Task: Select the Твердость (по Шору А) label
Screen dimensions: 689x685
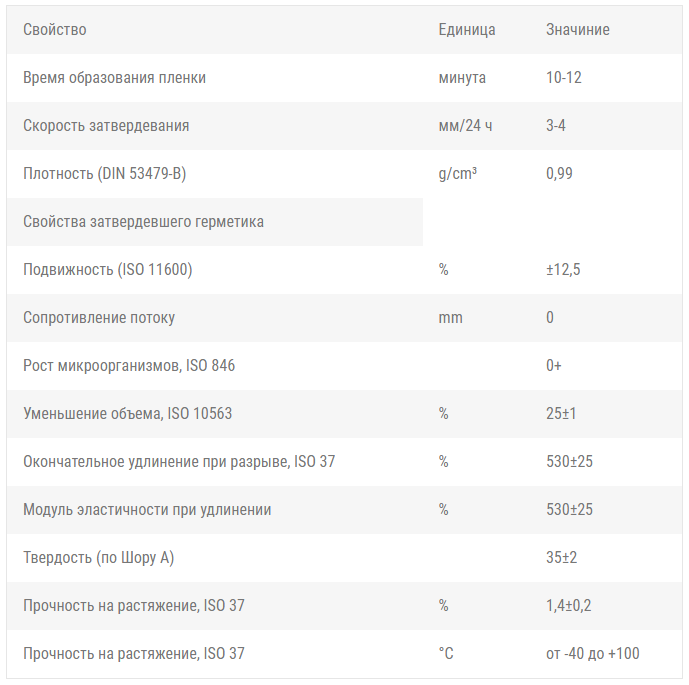Action: tap(98, 557)
